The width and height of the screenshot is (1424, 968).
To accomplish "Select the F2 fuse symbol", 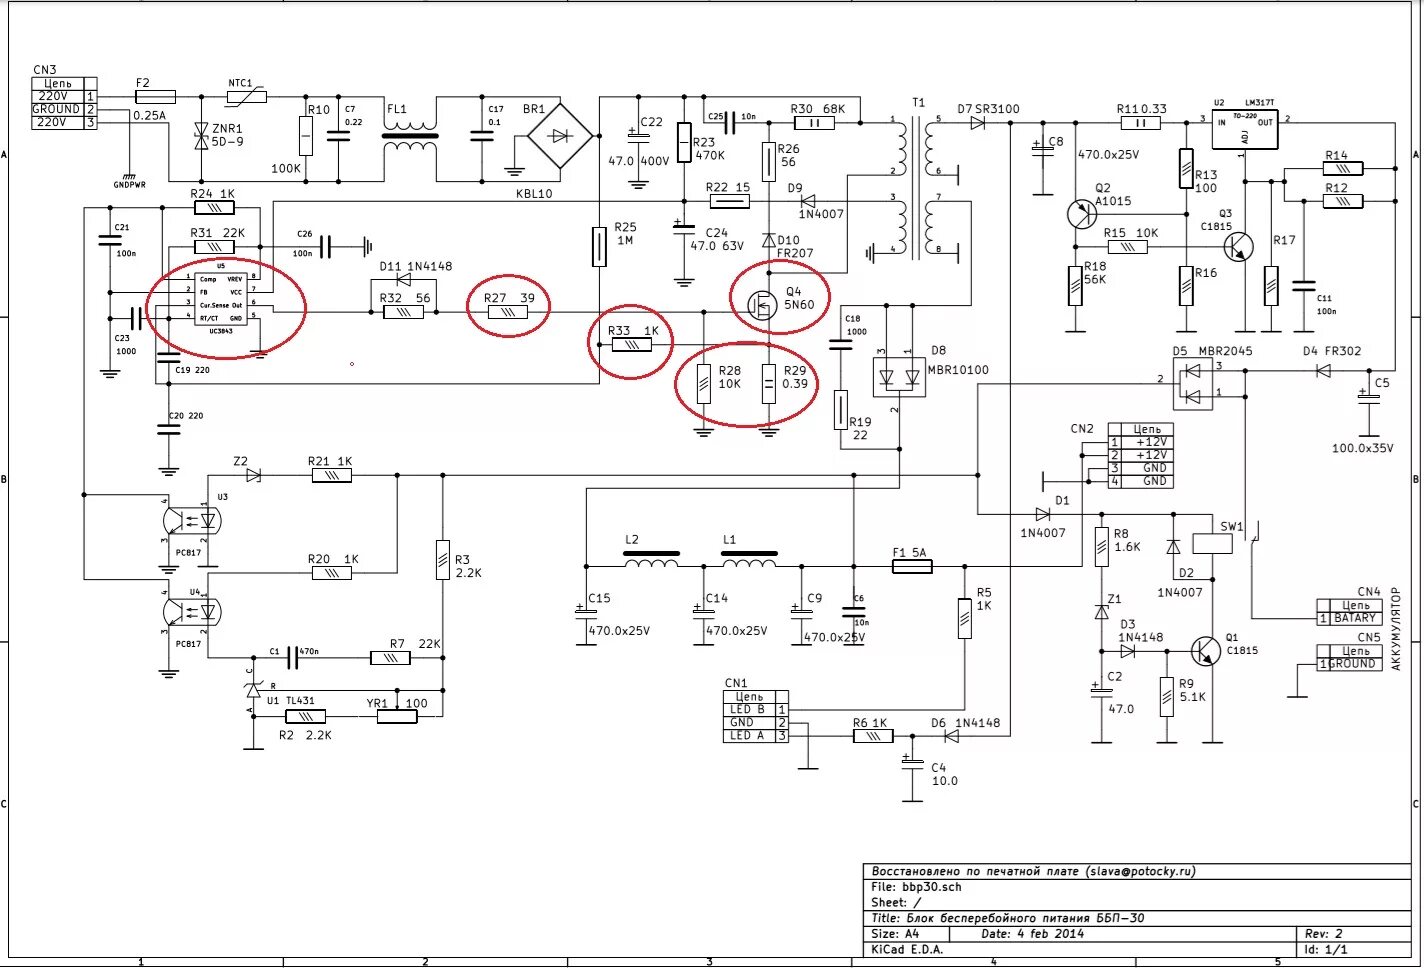I will point(155,97).
